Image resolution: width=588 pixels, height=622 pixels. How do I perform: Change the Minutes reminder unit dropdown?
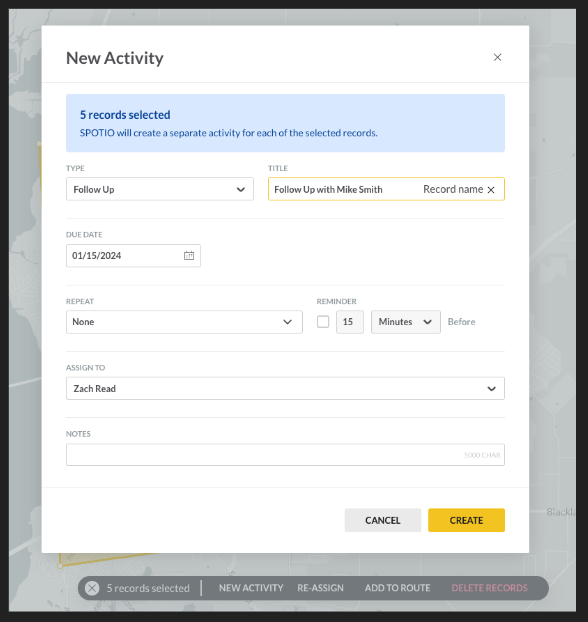pyautogui.click(x=405, y=322)
